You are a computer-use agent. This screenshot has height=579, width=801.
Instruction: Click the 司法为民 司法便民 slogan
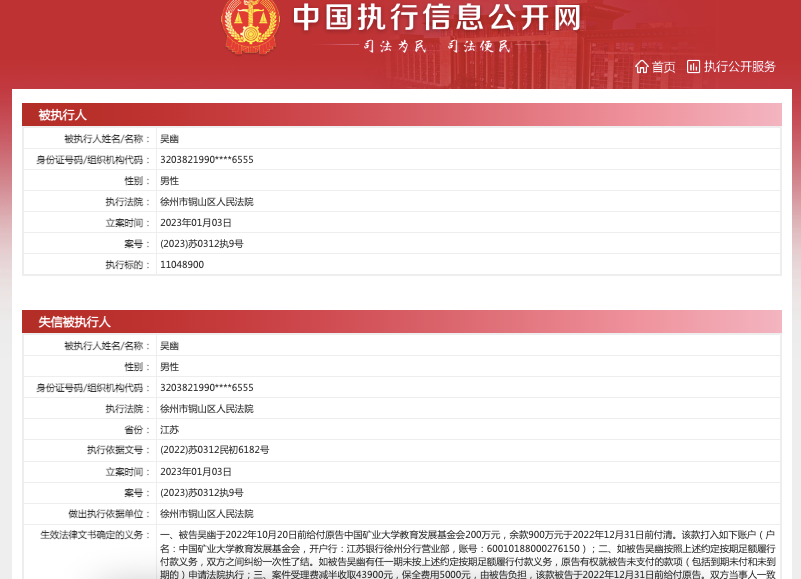[436, 46]
